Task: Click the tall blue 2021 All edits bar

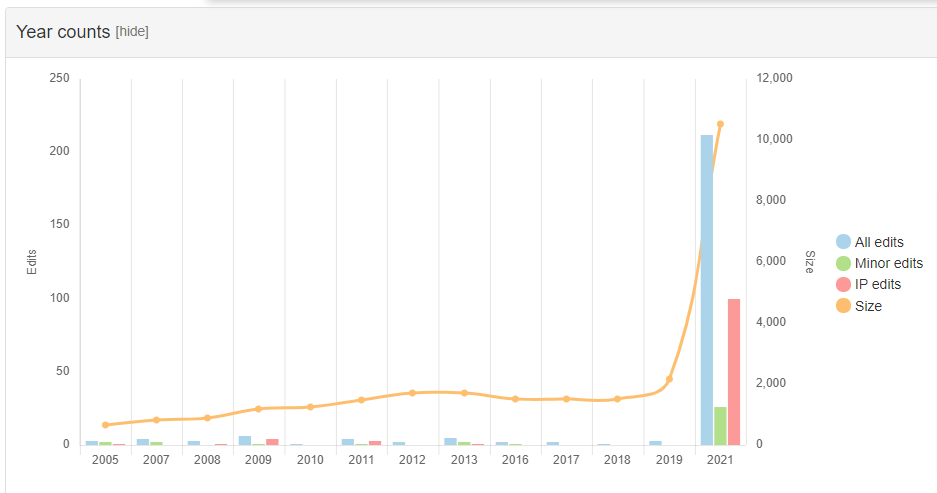Action: pyautogui.click(x=707, y=290)
